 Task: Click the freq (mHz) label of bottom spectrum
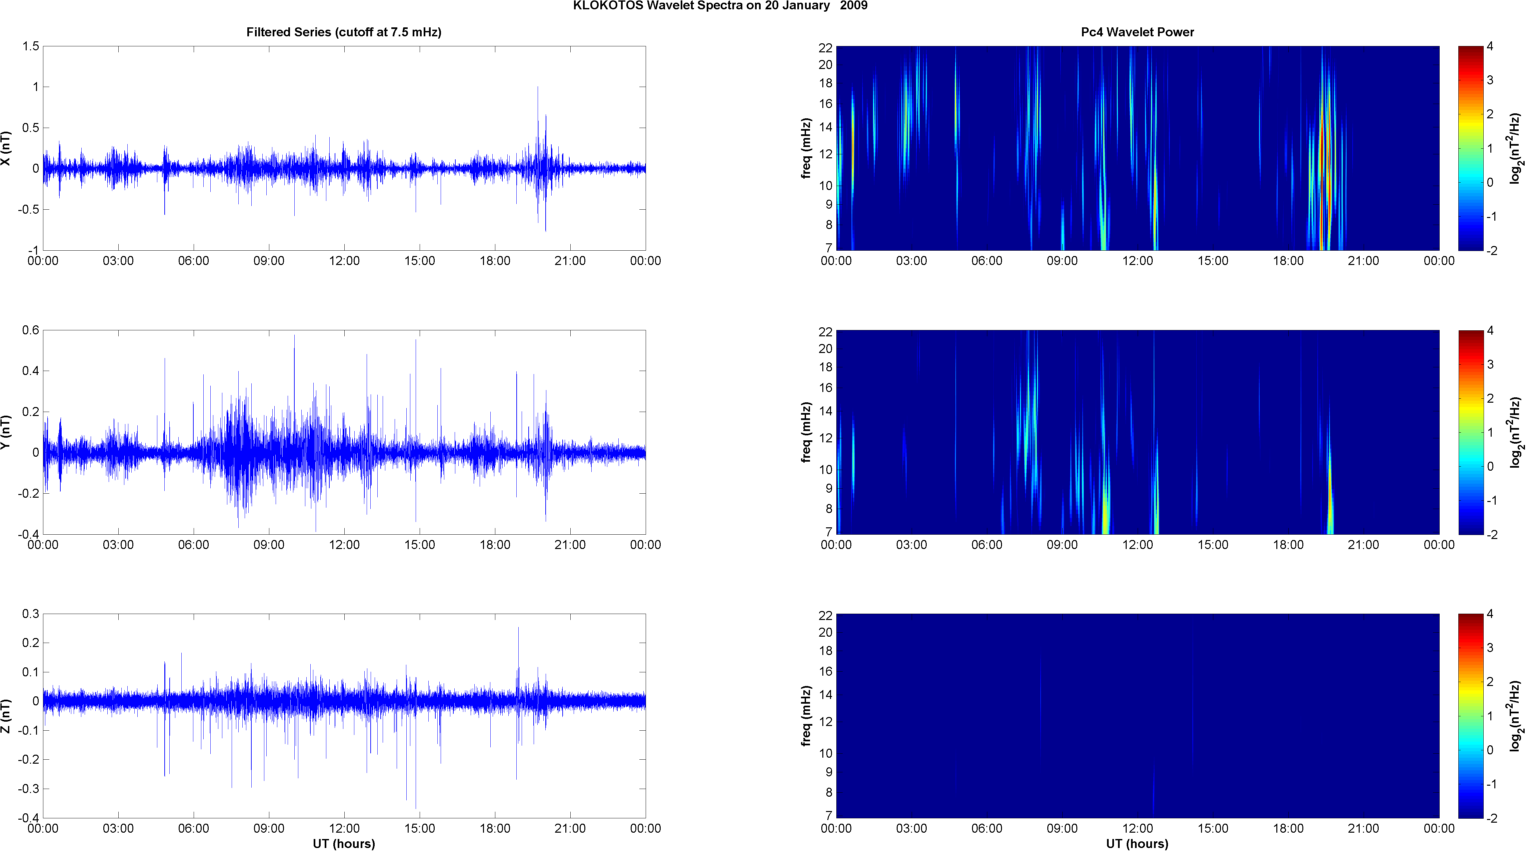pyautogui.click(x=806, y=716)
